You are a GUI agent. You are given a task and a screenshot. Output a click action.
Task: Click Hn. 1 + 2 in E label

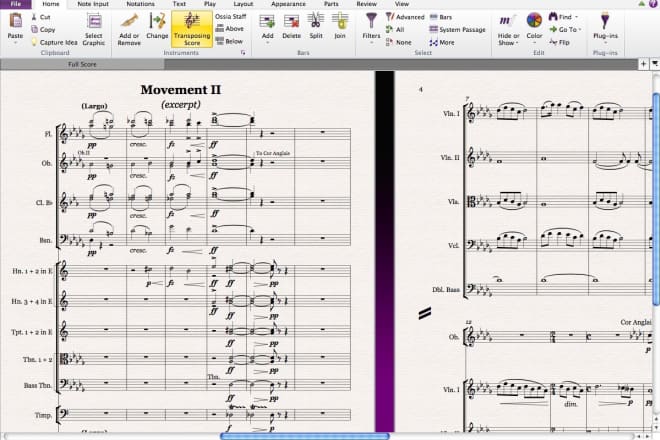tap(32, 271)
